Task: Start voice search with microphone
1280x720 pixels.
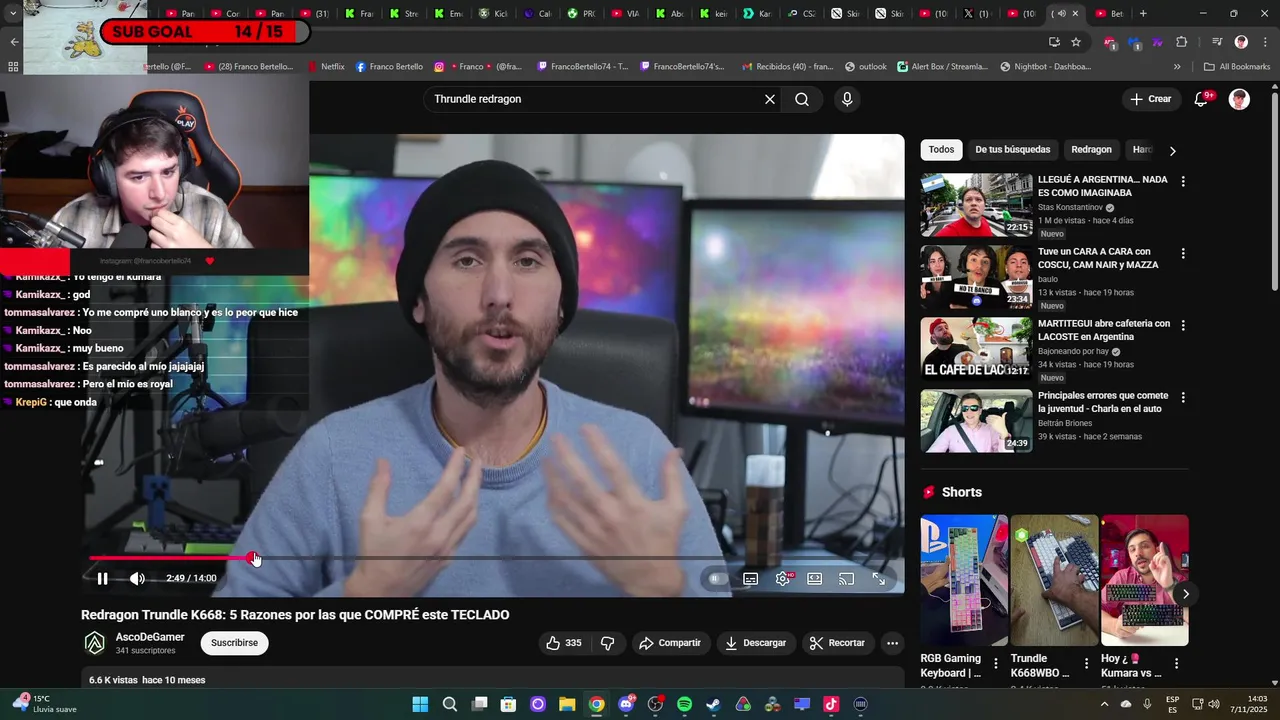Action: (847, 99)
